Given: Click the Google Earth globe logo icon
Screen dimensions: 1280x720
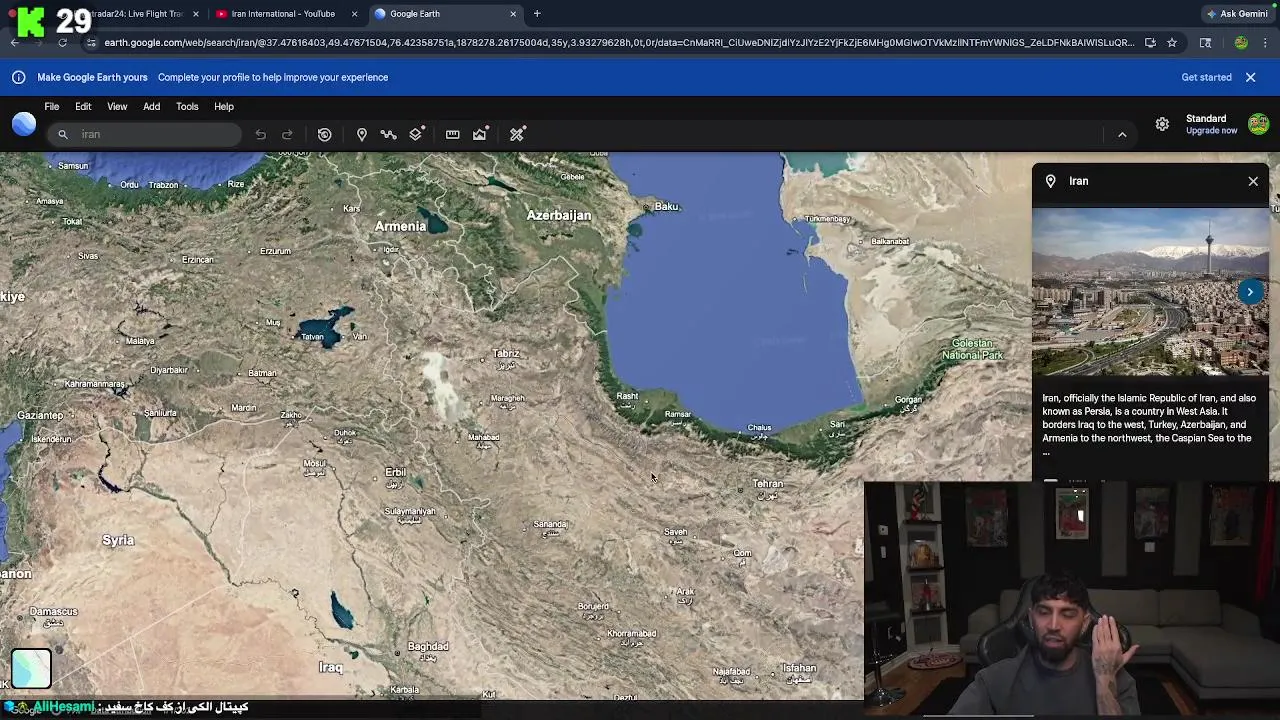Looking at the screenshot, I should (24, 123).
